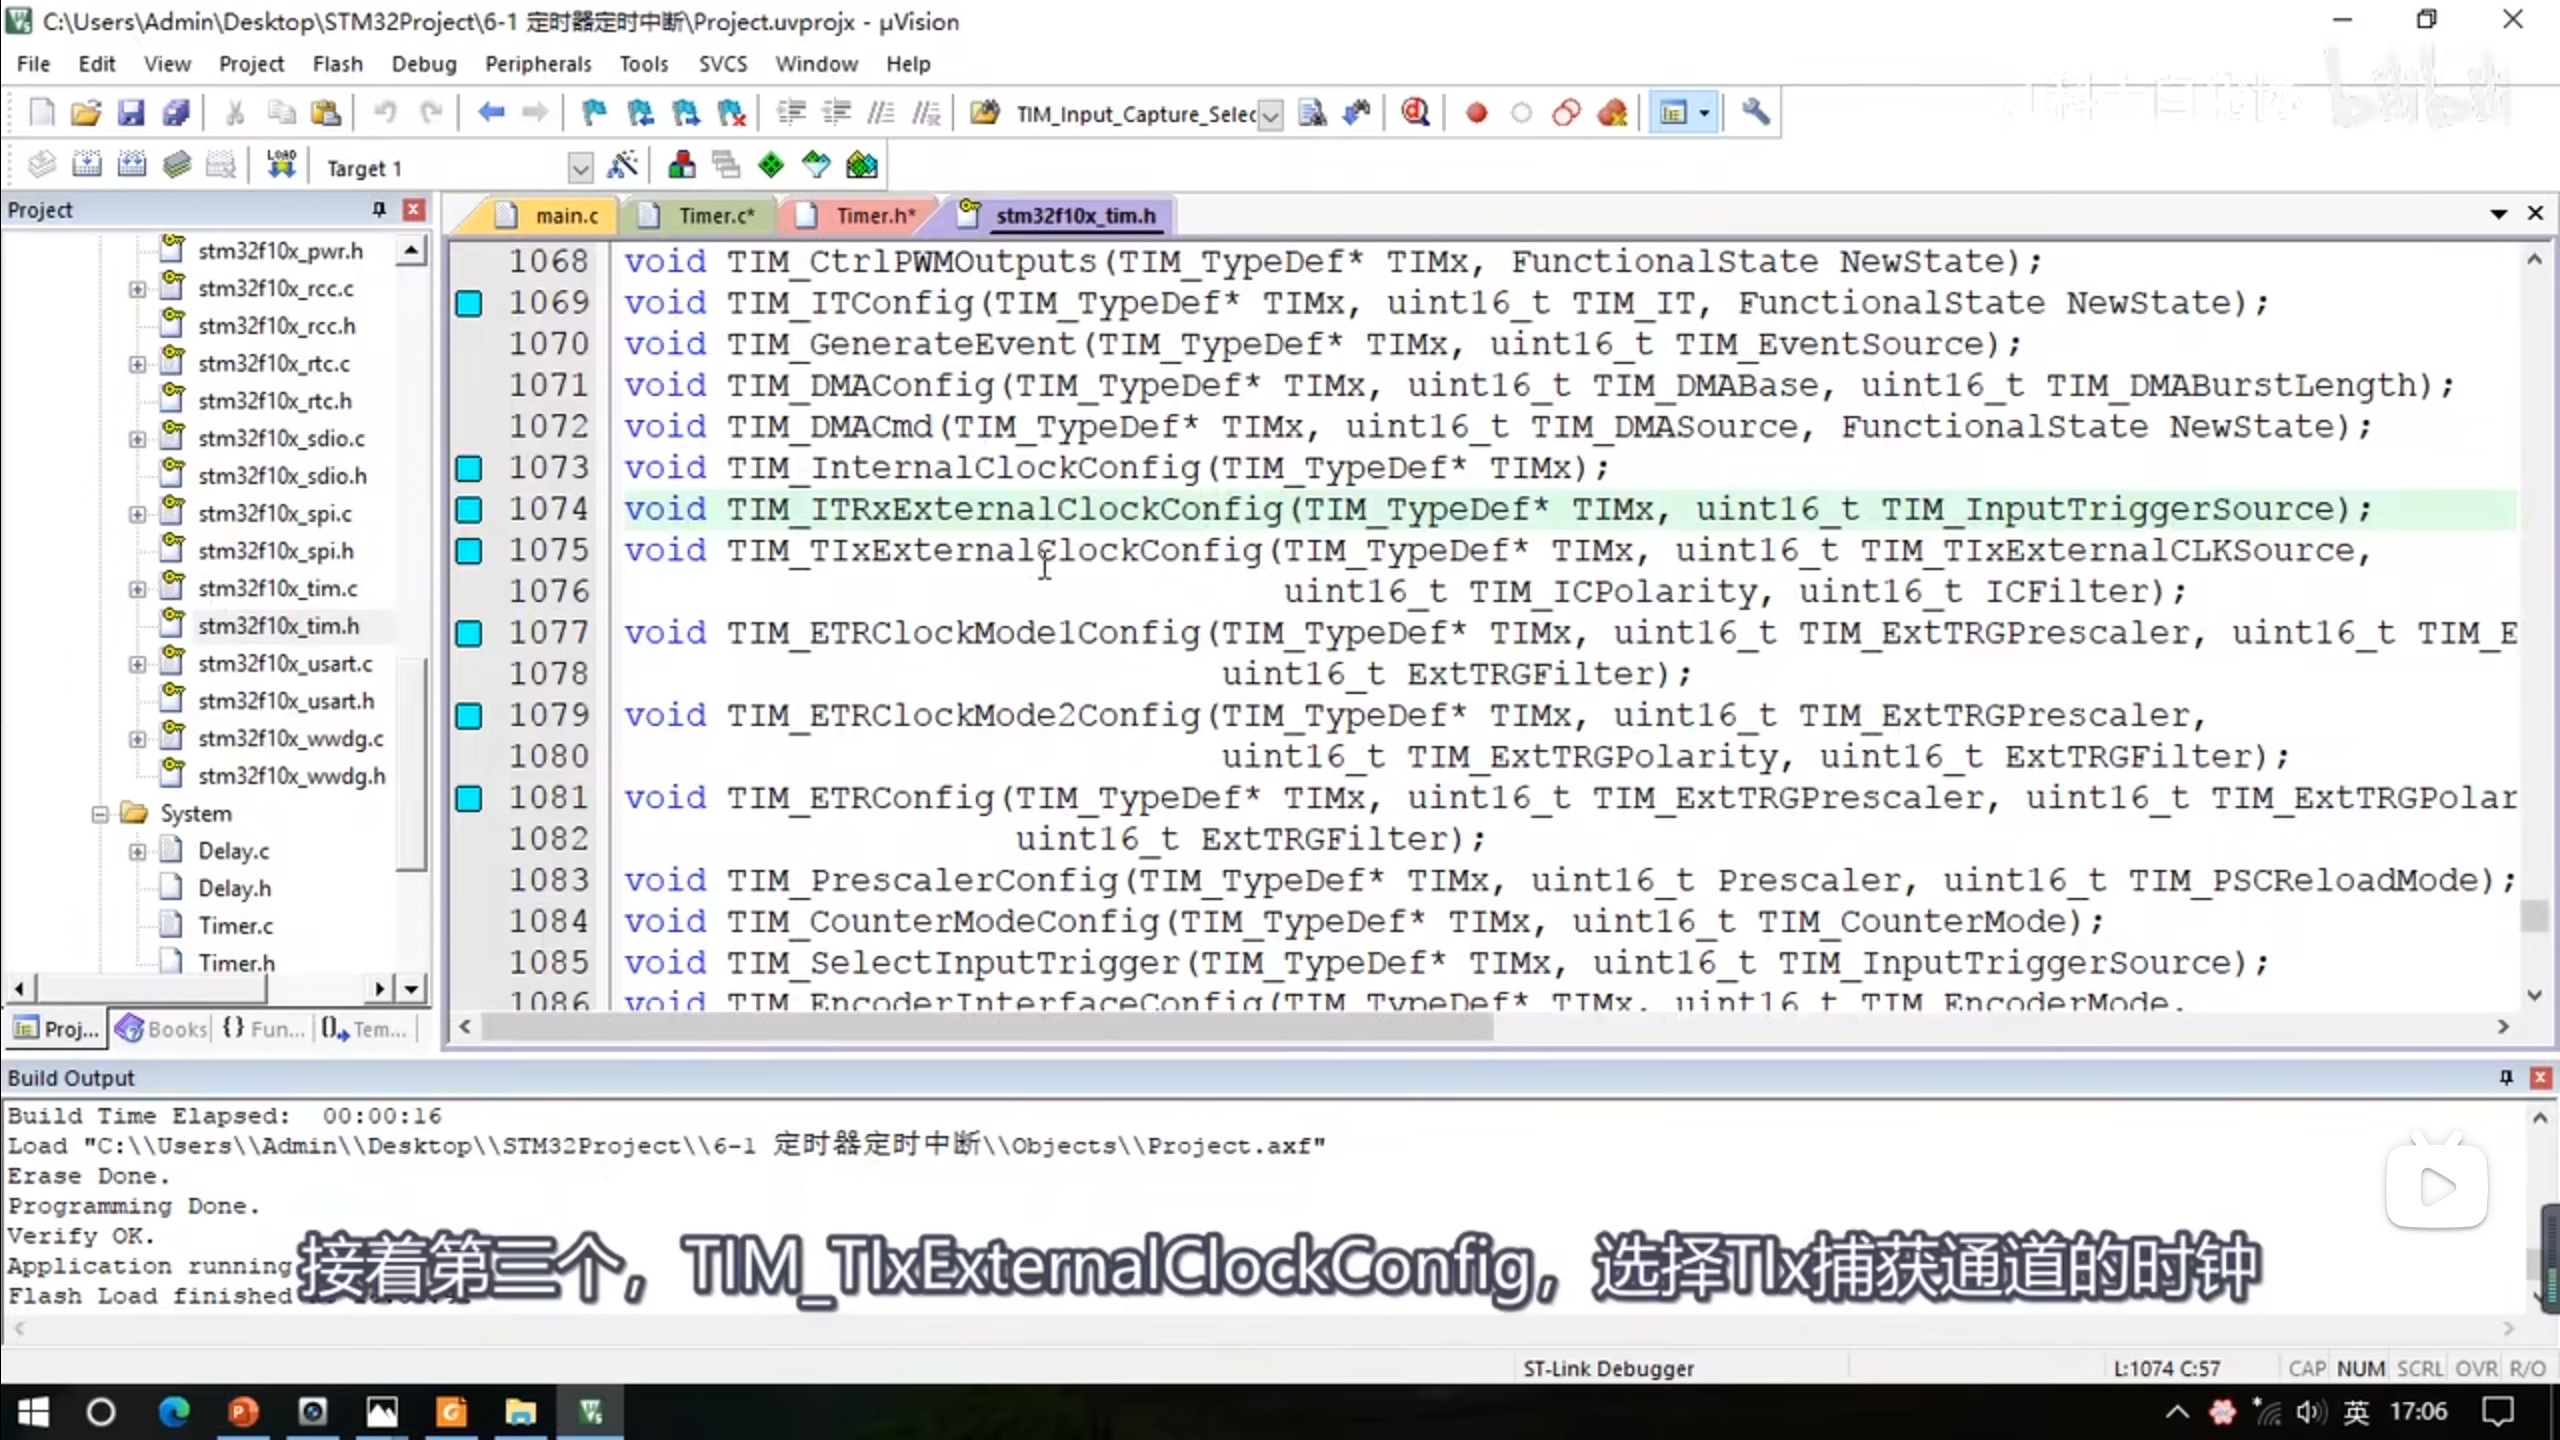The height and width of the screenshot is (1440, 2560).
Task: Toggle auto-hide pin on Project panel
Action: (379, 209)
